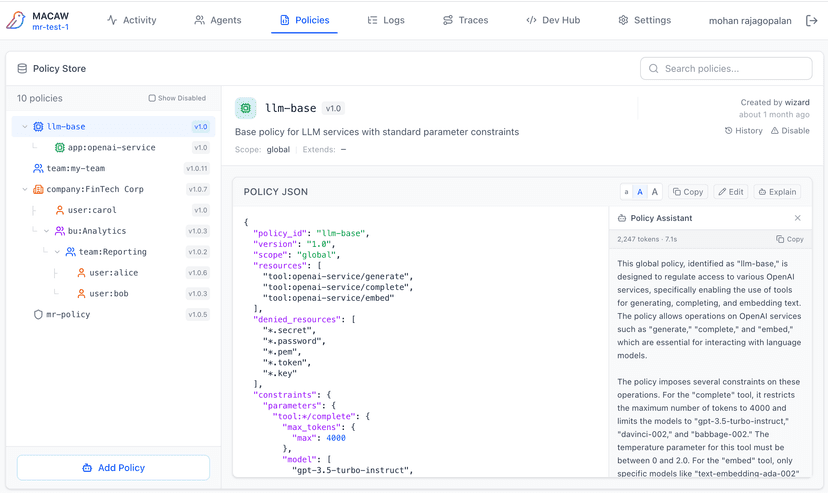
Task: Click the Add Policy button
Action: 113,467
